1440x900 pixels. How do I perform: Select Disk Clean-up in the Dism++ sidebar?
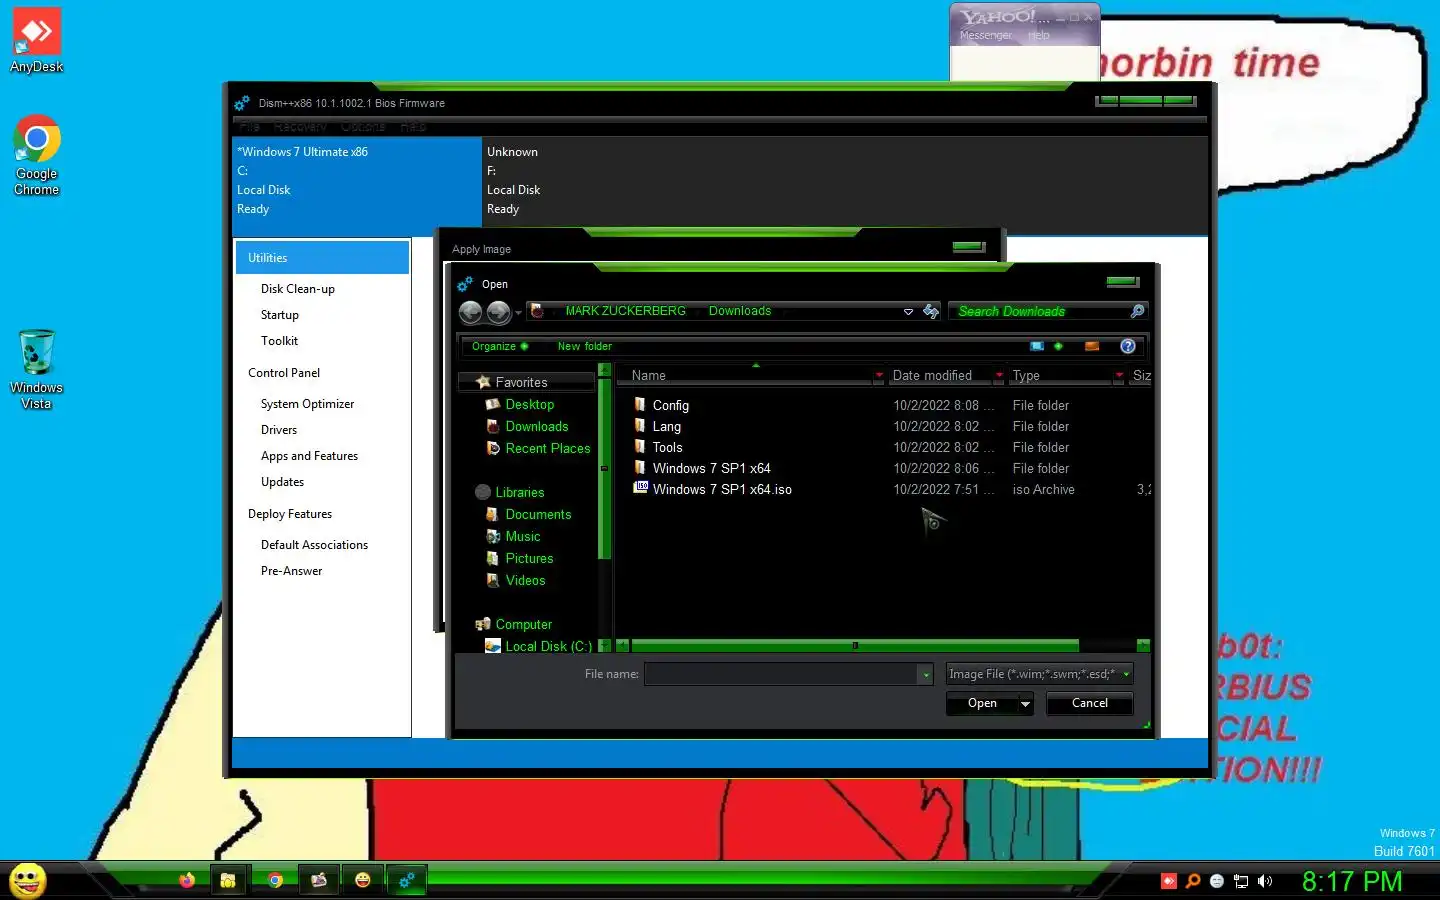[x=298, y=289]
